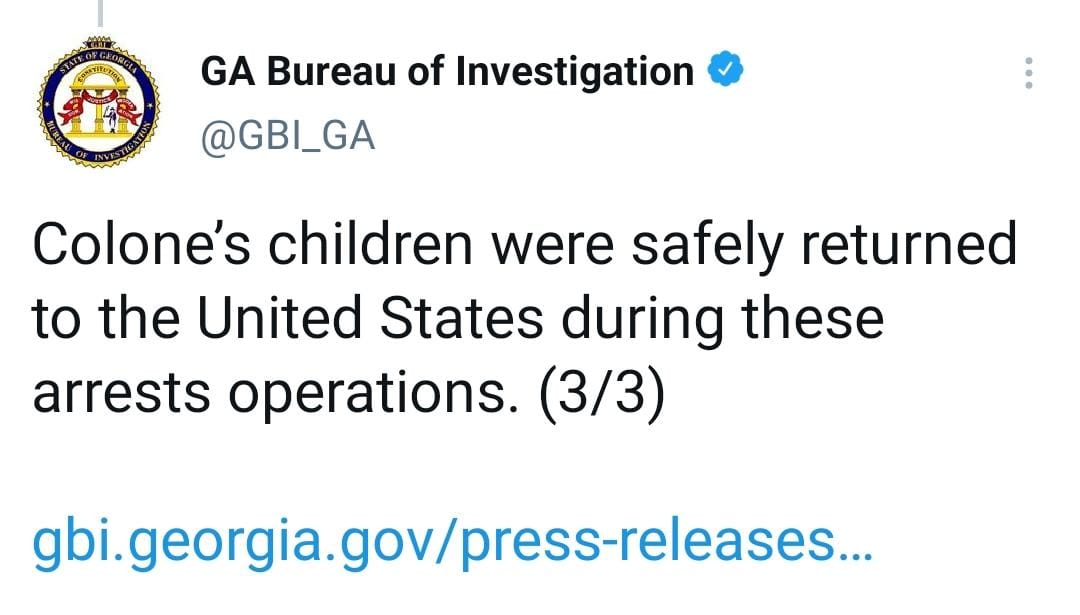Click "United States" in the tweet text
Image resolution: width=1080 pixels, height=615 pixels.
[367, 320]
